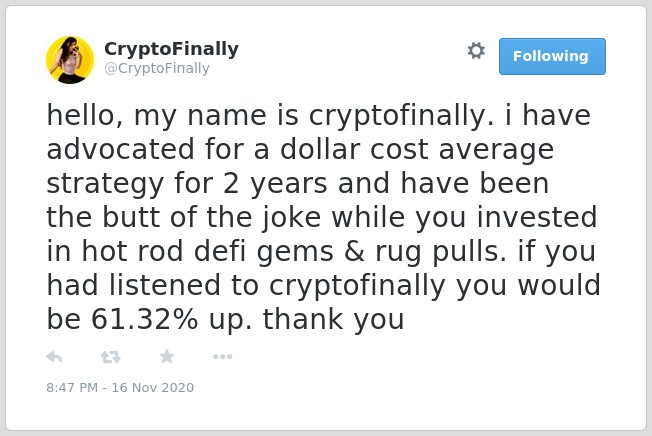Open CryptoFinally's profile avatar picture
Screen dimensions: 652x436
(70, 60)
